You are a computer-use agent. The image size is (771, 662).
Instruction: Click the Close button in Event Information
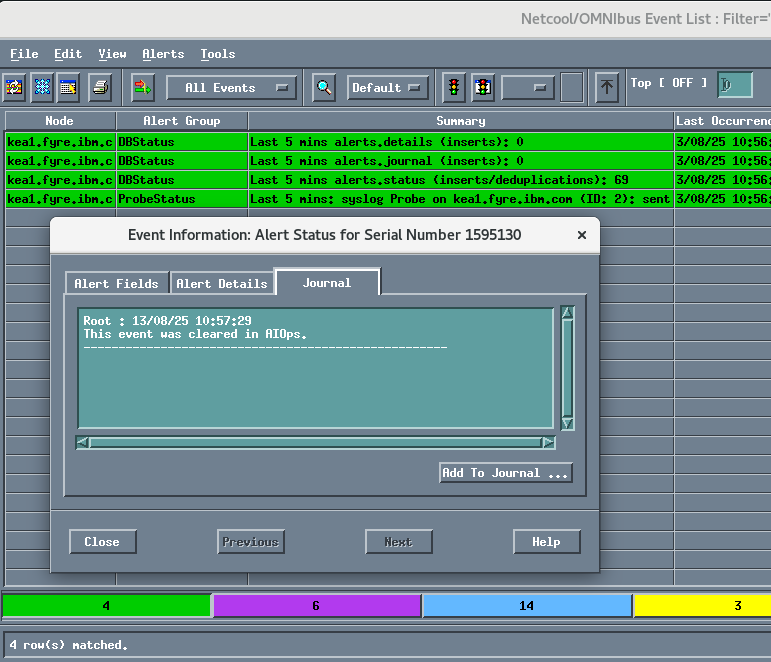tap(102, 542)
